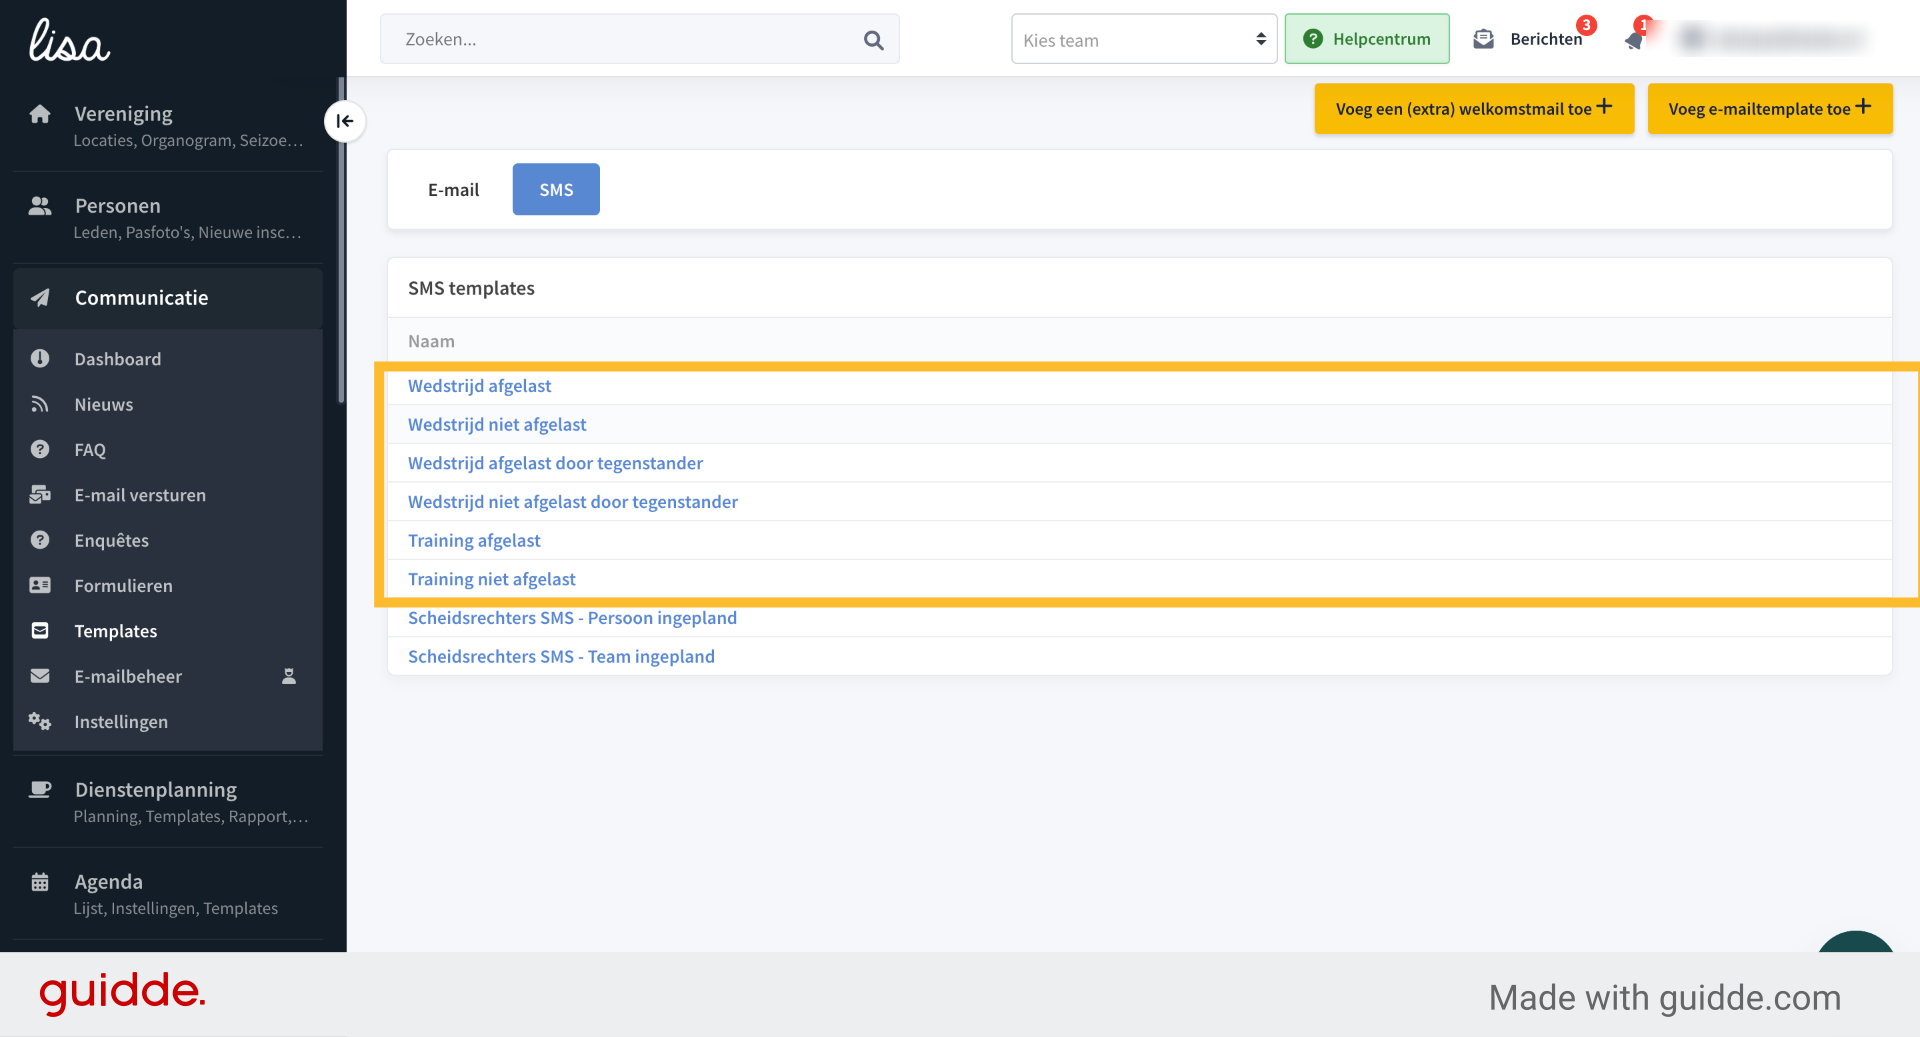The image size is (1920, 1037).
Task: Click the search magnifier icon
Action: (873, 40)
